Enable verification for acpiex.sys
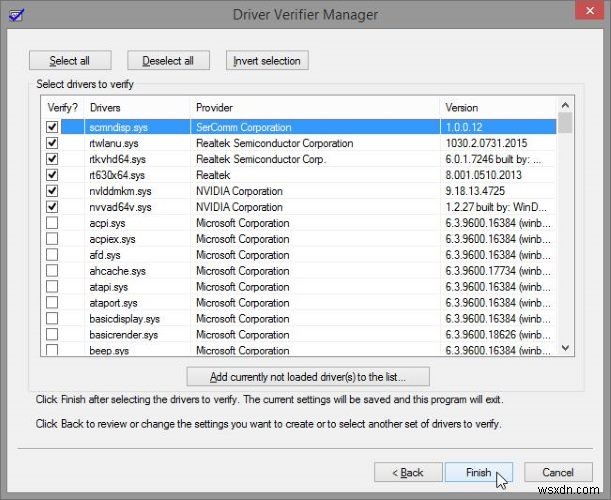Screen dimensions: 611x500 coord(52,239)
